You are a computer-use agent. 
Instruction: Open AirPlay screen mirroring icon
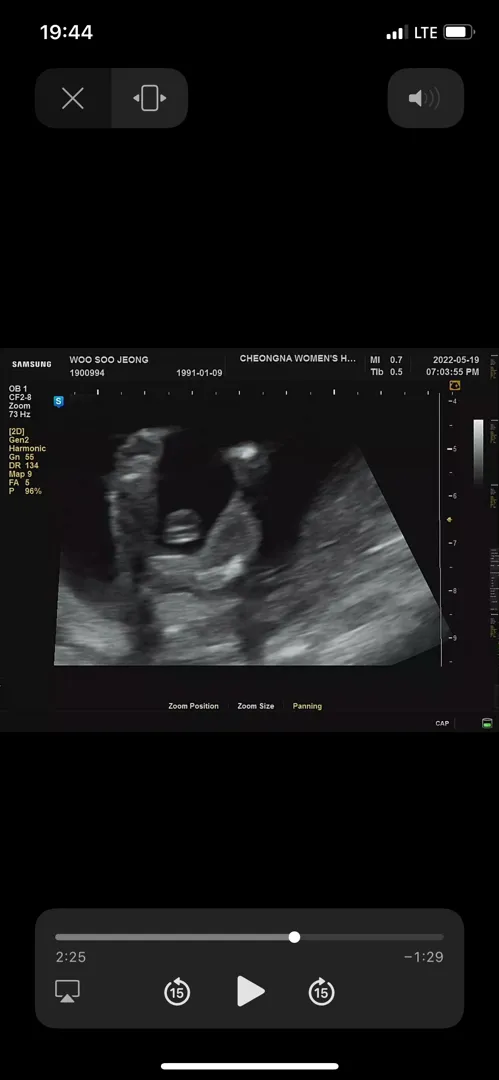[x=68, y=991]
